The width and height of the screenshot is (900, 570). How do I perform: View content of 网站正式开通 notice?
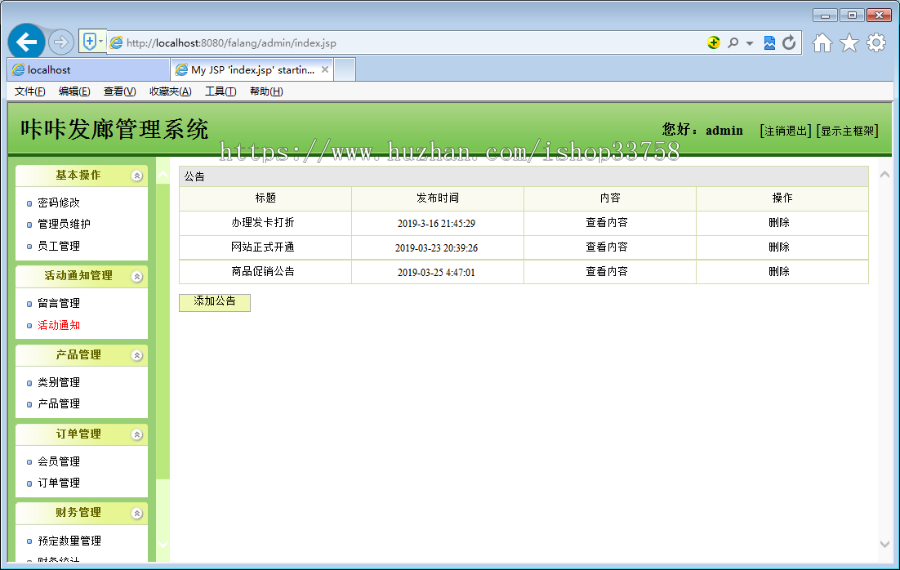607,247
